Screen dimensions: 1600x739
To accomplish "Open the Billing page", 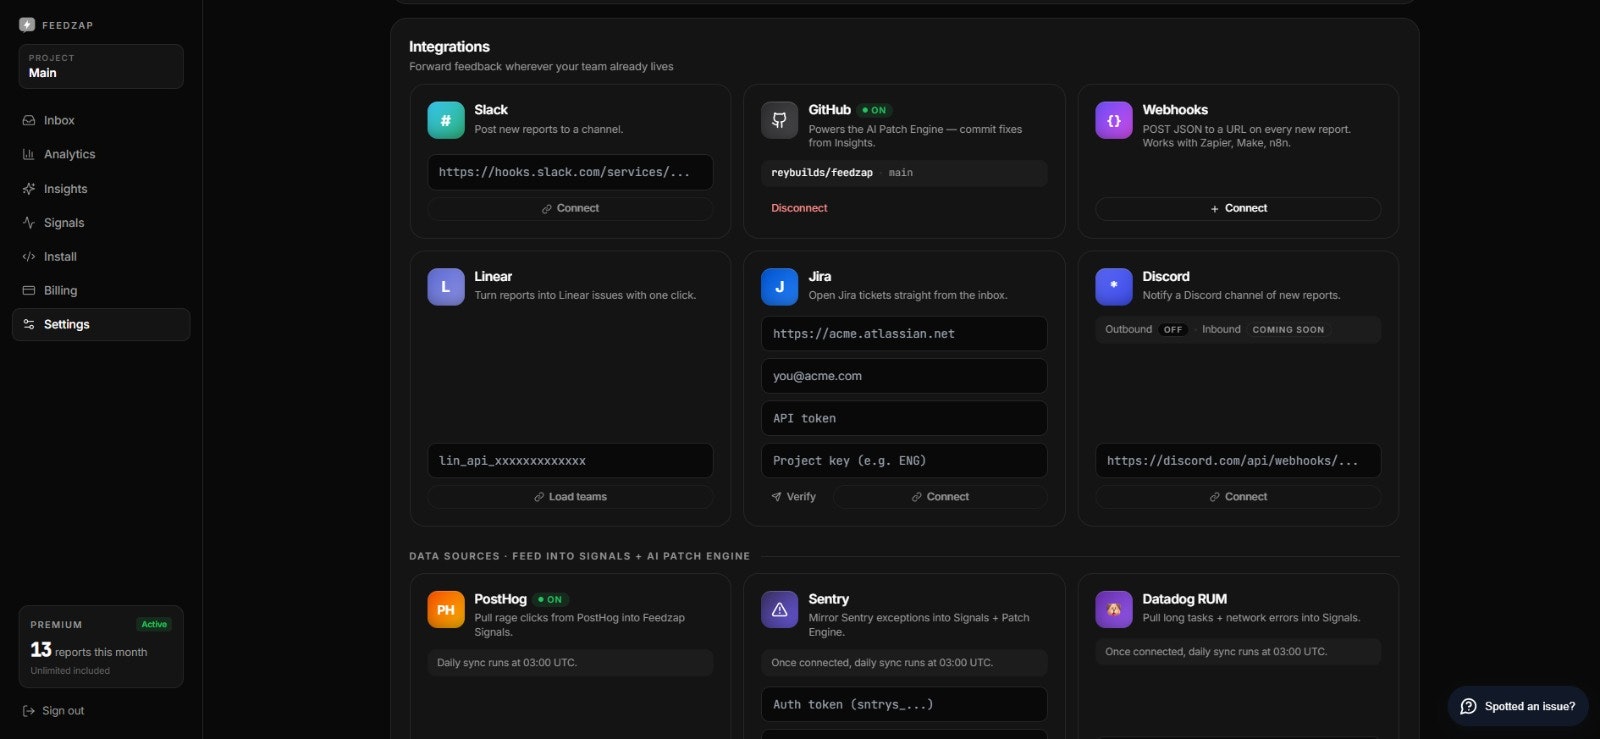I will [x=101, y=290].
